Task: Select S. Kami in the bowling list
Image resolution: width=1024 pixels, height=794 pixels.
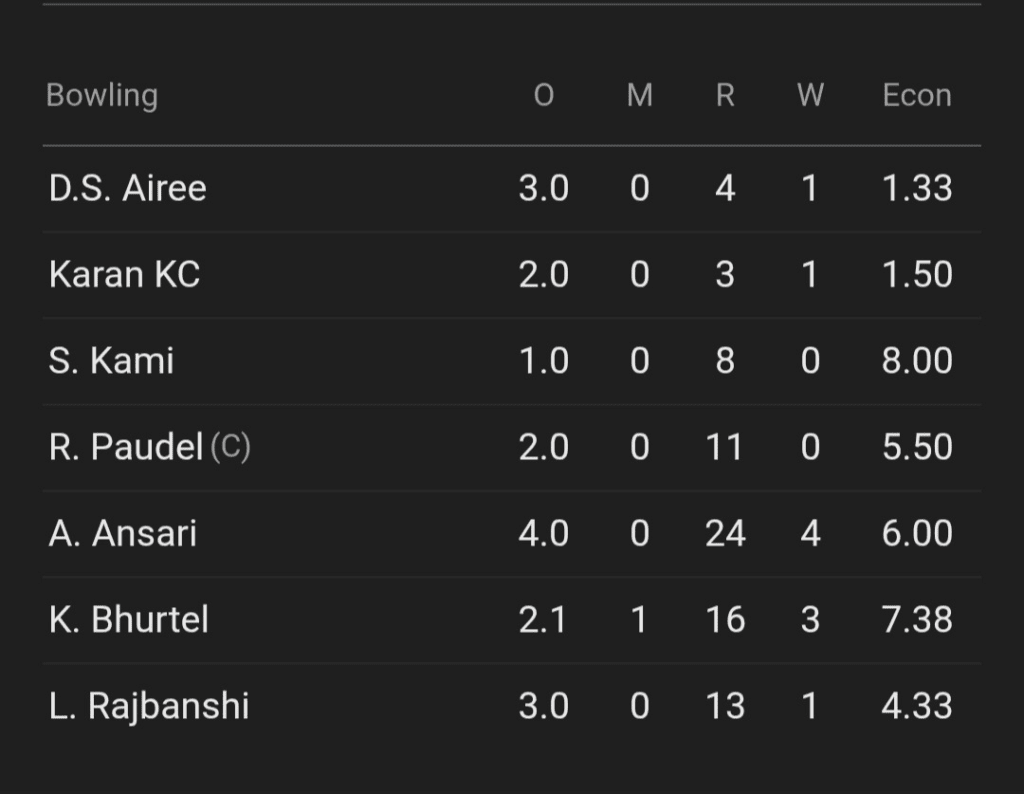Action: (x=111, y=361)
